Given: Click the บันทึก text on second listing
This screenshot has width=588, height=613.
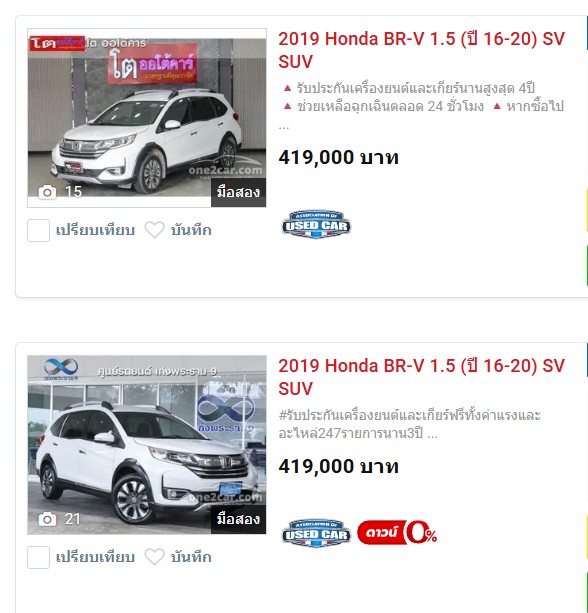Looking at the screenshot, I should click(191, 557).
